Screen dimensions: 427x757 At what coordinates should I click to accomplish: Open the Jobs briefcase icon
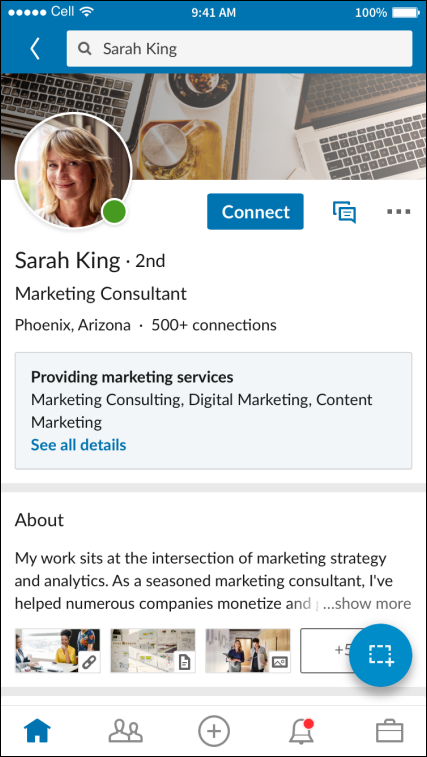click(390, 731)
